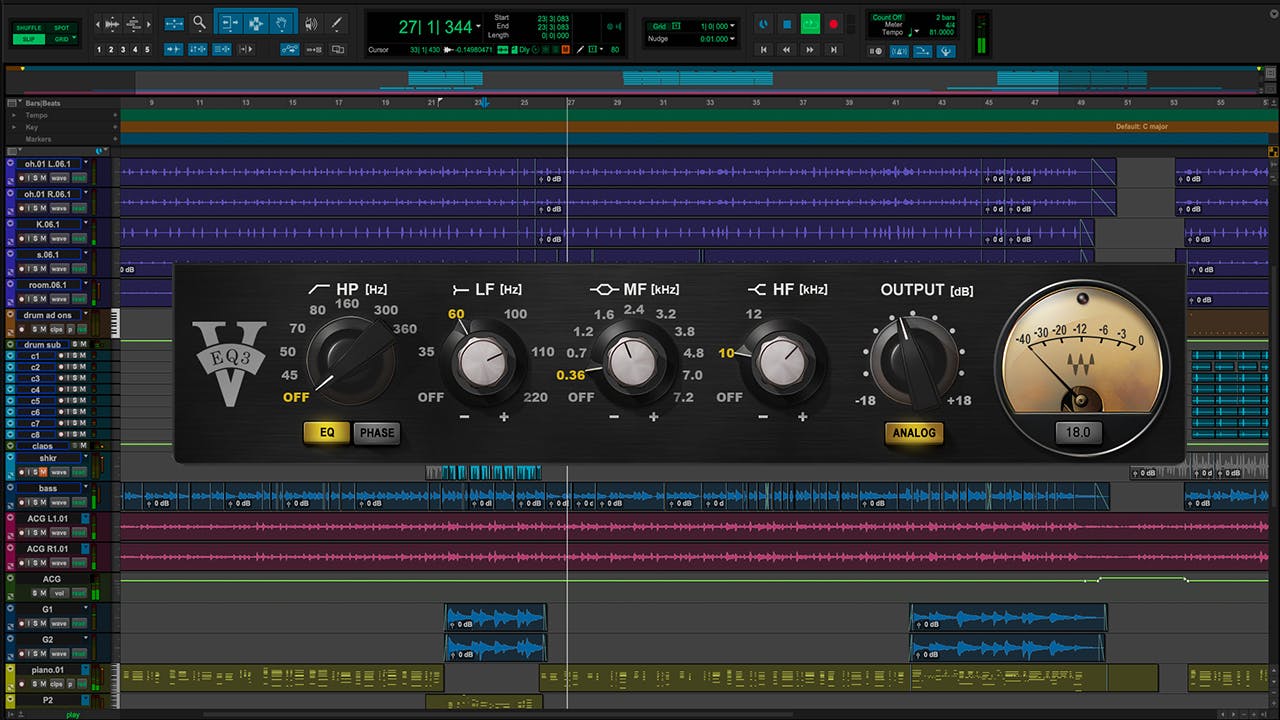Select the Scrubber speaker tool
The image size is (1280, 720).
(x=311, y=23)
